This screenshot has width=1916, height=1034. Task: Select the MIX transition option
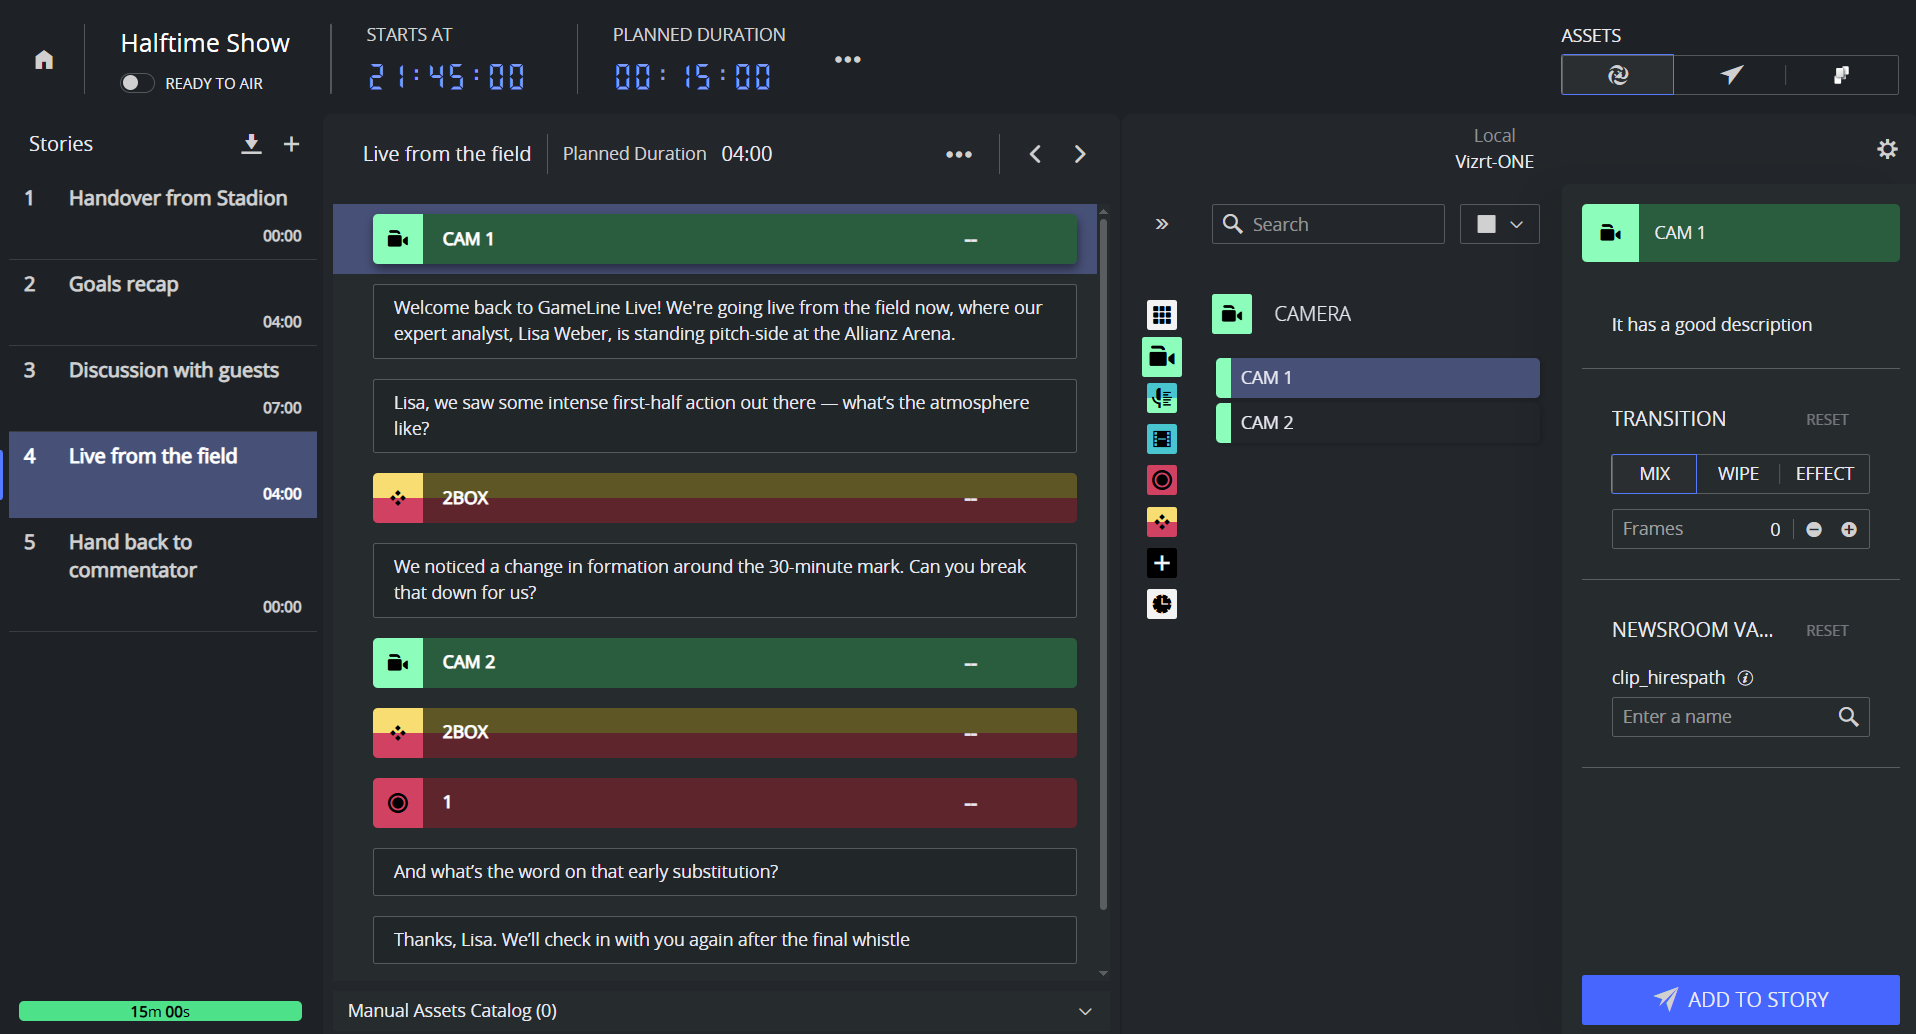[x=1654, y=474]
